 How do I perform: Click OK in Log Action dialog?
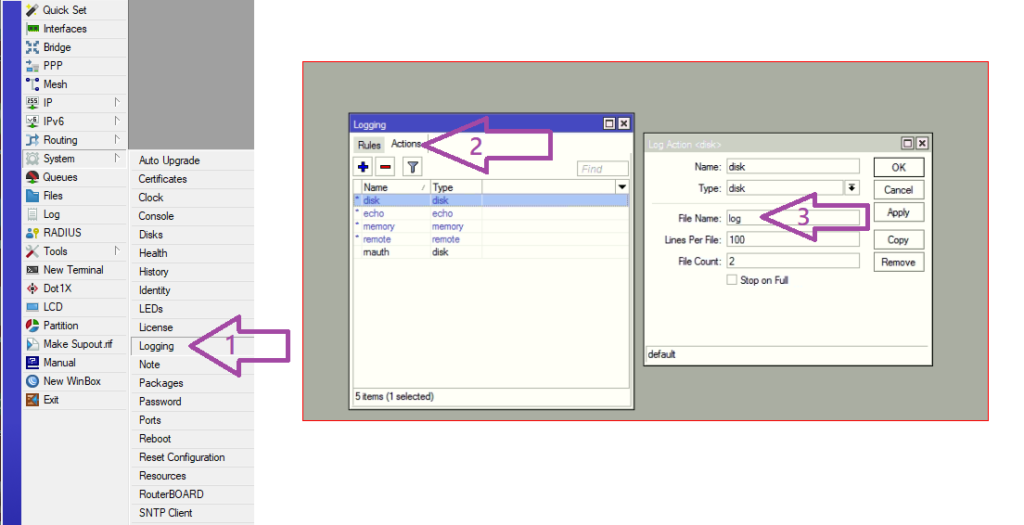[x=898, y=168]
